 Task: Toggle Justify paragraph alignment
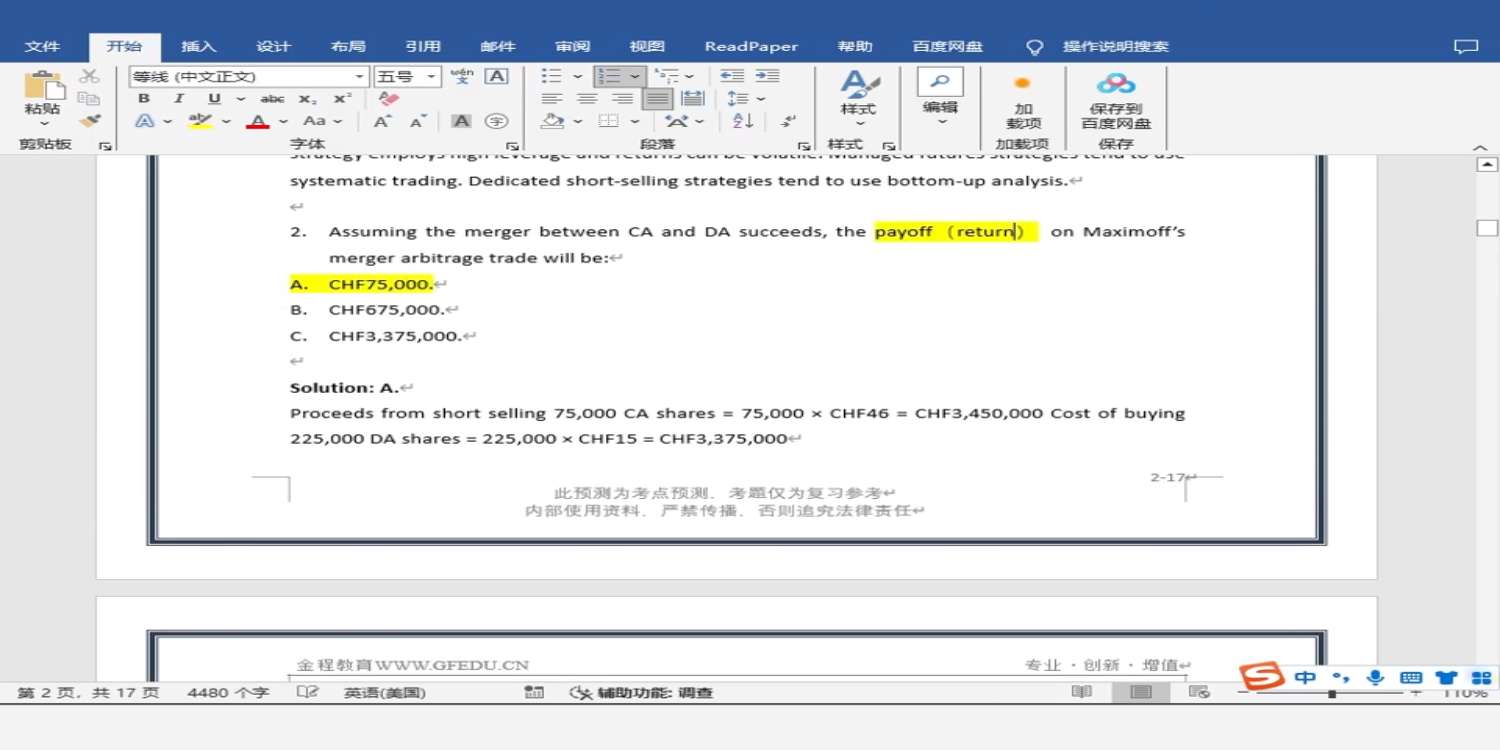[x=657, y=98]
